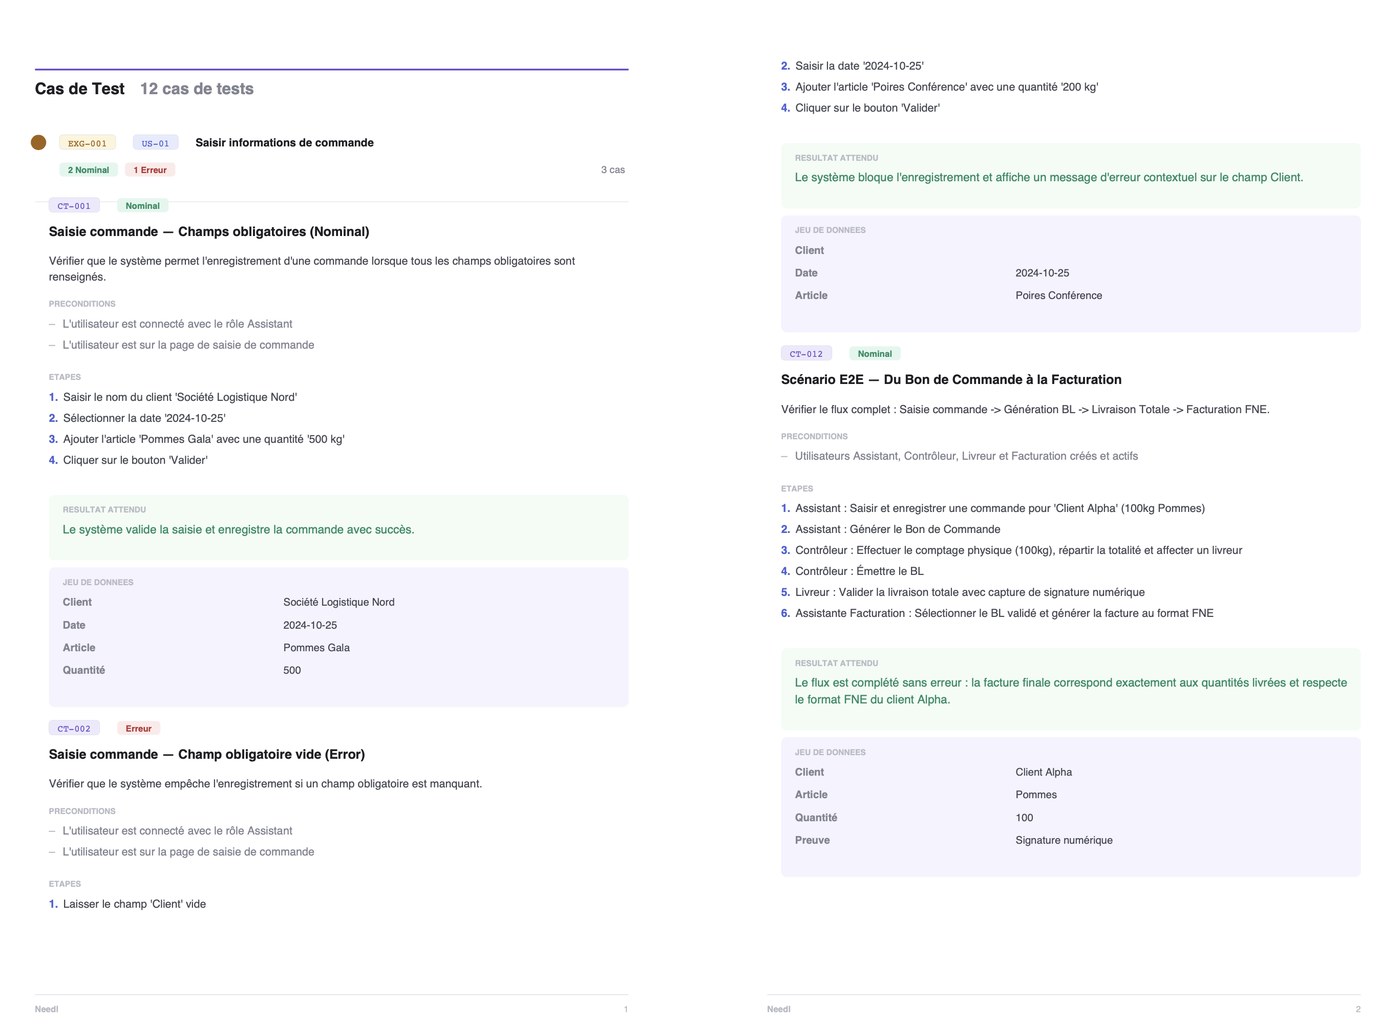Select heading 'Scénario E2E — Du Bon de Commande'

(x=951, y=380)
